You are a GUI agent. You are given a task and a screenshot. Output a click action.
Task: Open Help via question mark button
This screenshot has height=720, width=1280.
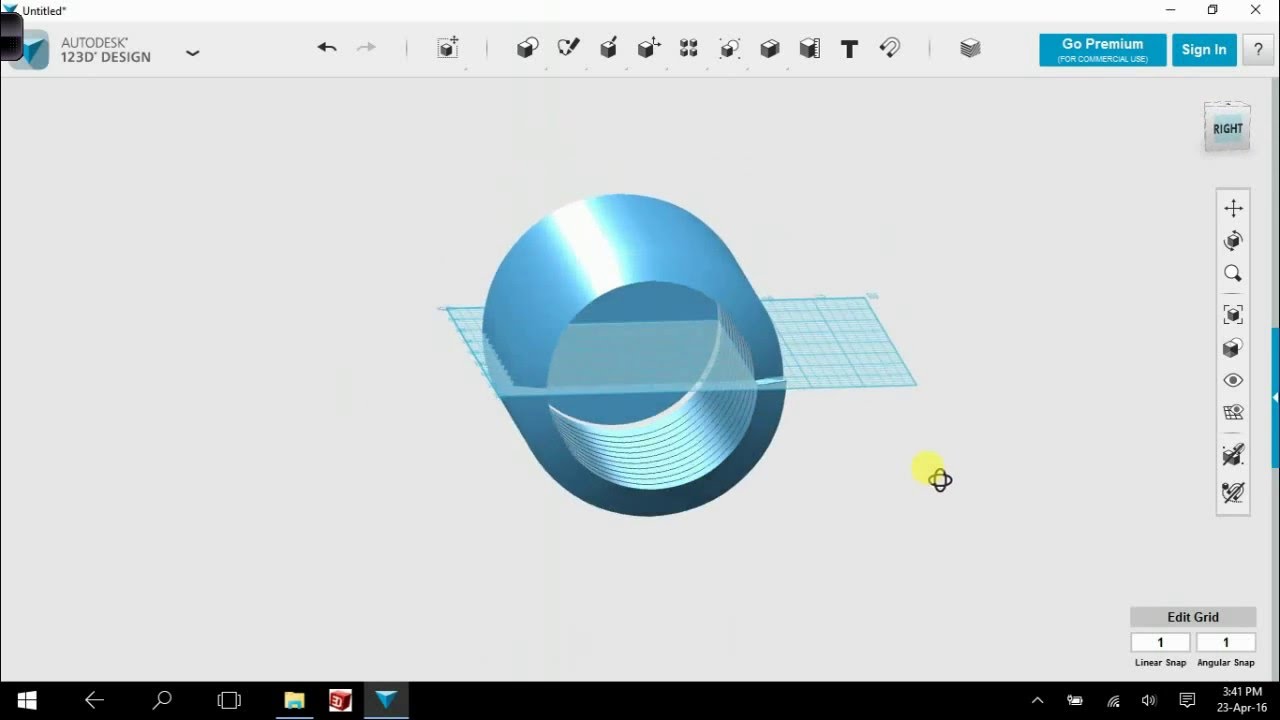[1258, 50]
